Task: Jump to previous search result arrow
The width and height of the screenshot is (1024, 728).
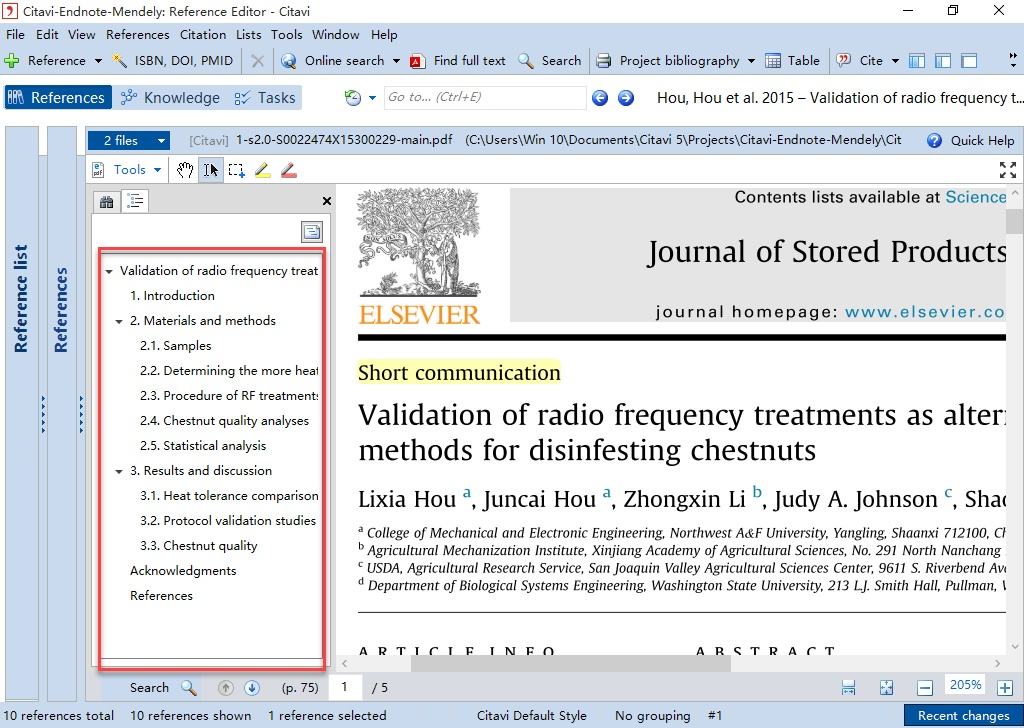Action: (225, 688)
